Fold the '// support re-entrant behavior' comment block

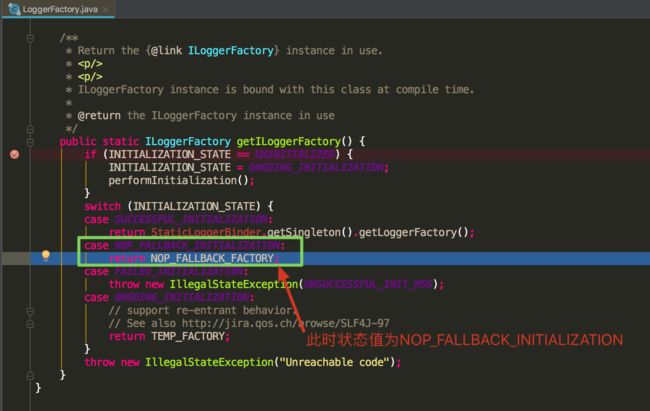[30, 311]
